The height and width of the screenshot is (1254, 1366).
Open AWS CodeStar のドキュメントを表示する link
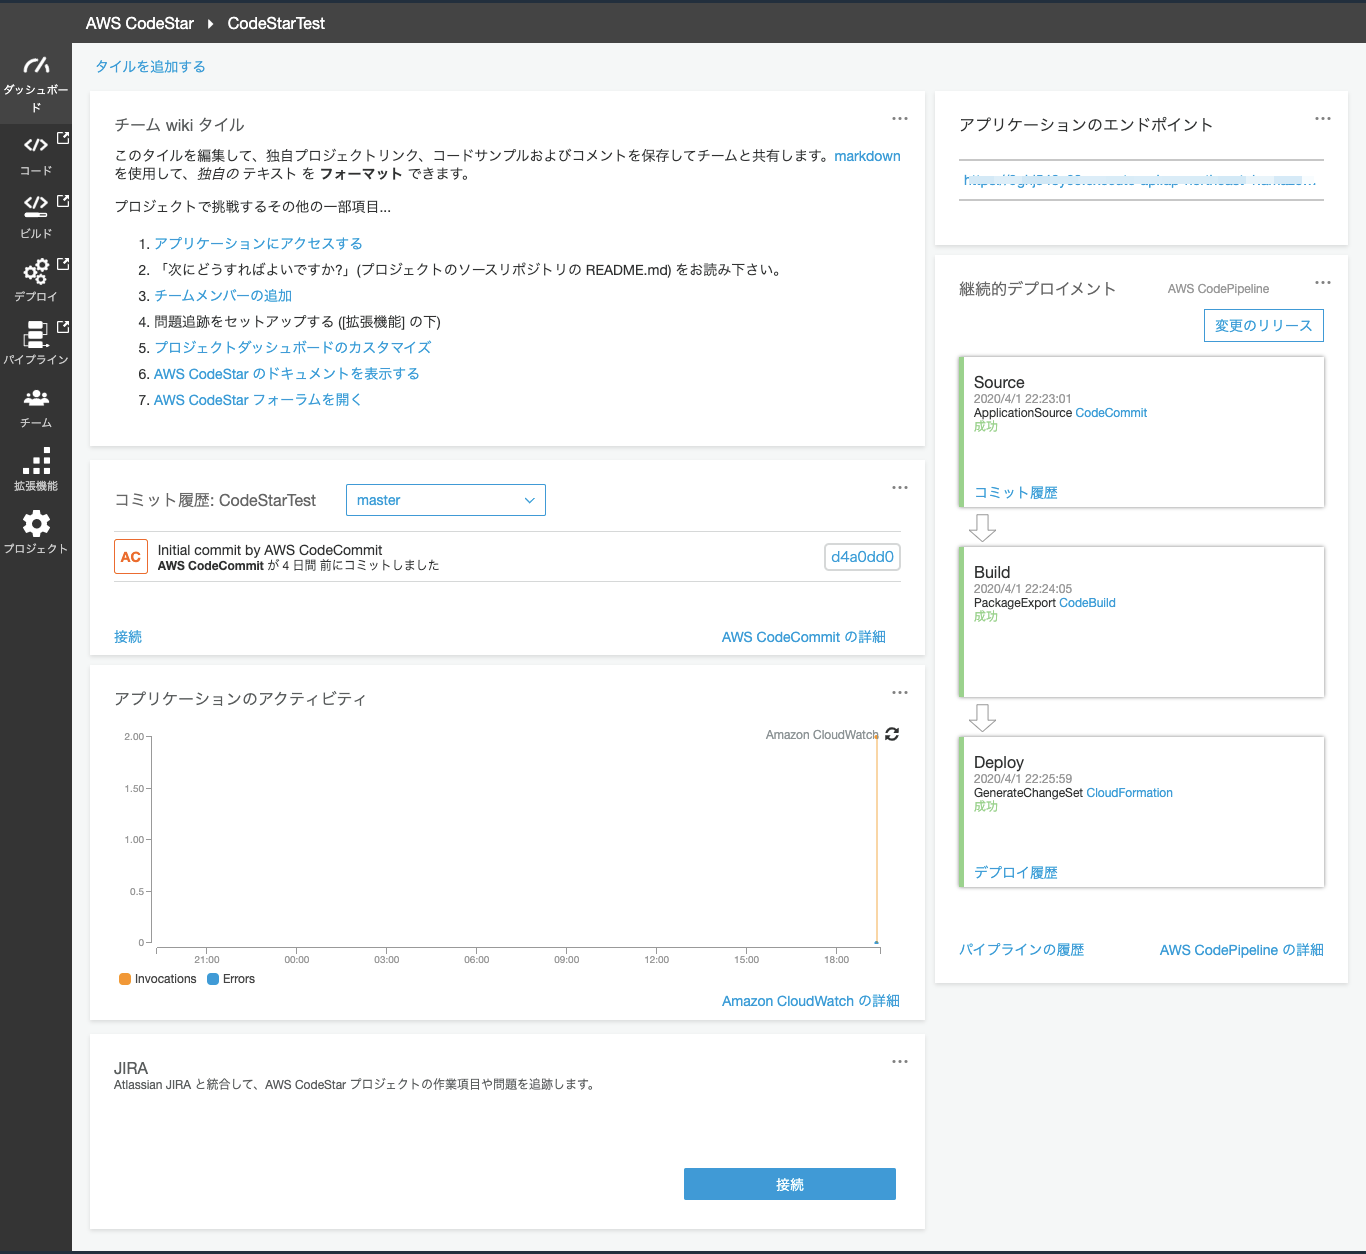tap(287, 373)
